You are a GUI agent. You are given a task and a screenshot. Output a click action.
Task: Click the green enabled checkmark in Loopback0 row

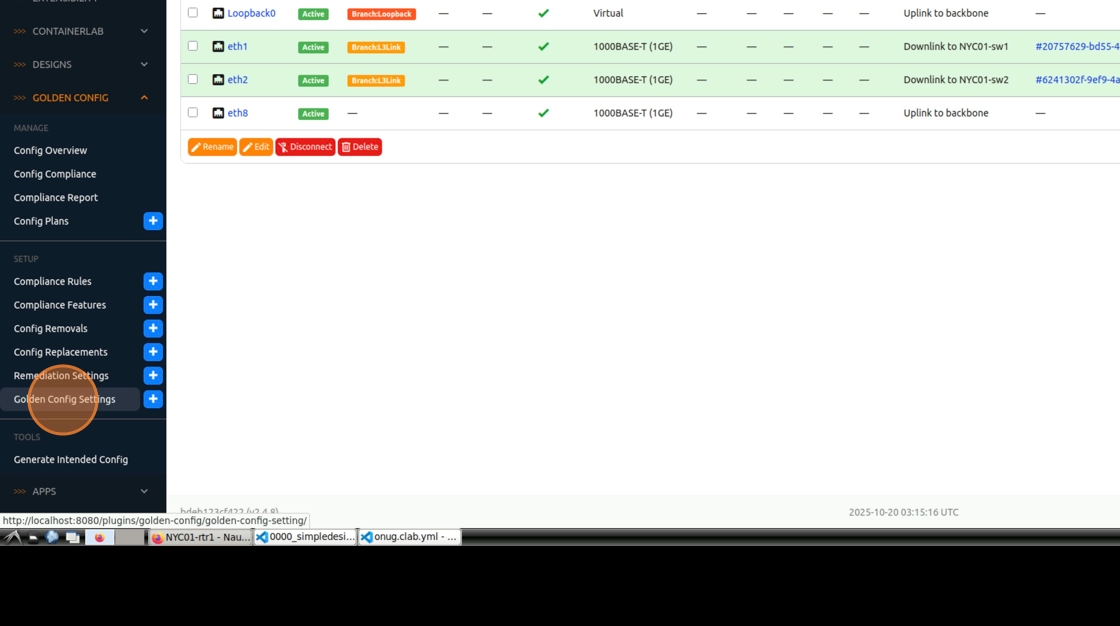click(x=544, y=13)
